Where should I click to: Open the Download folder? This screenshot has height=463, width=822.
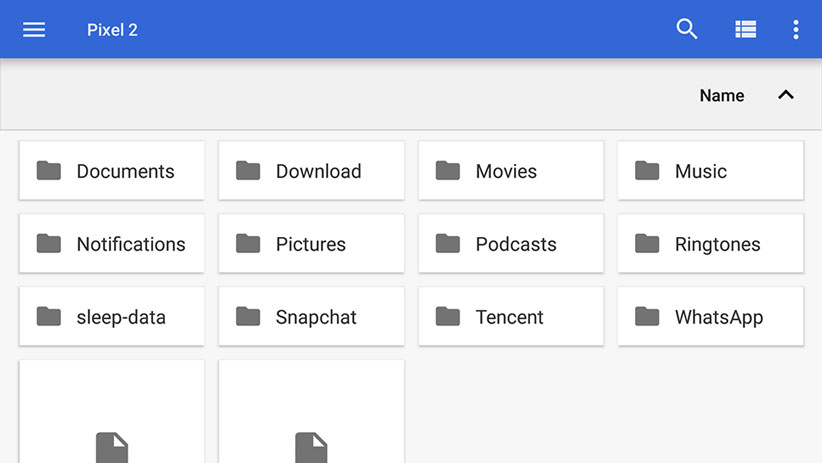click(311, 171)
